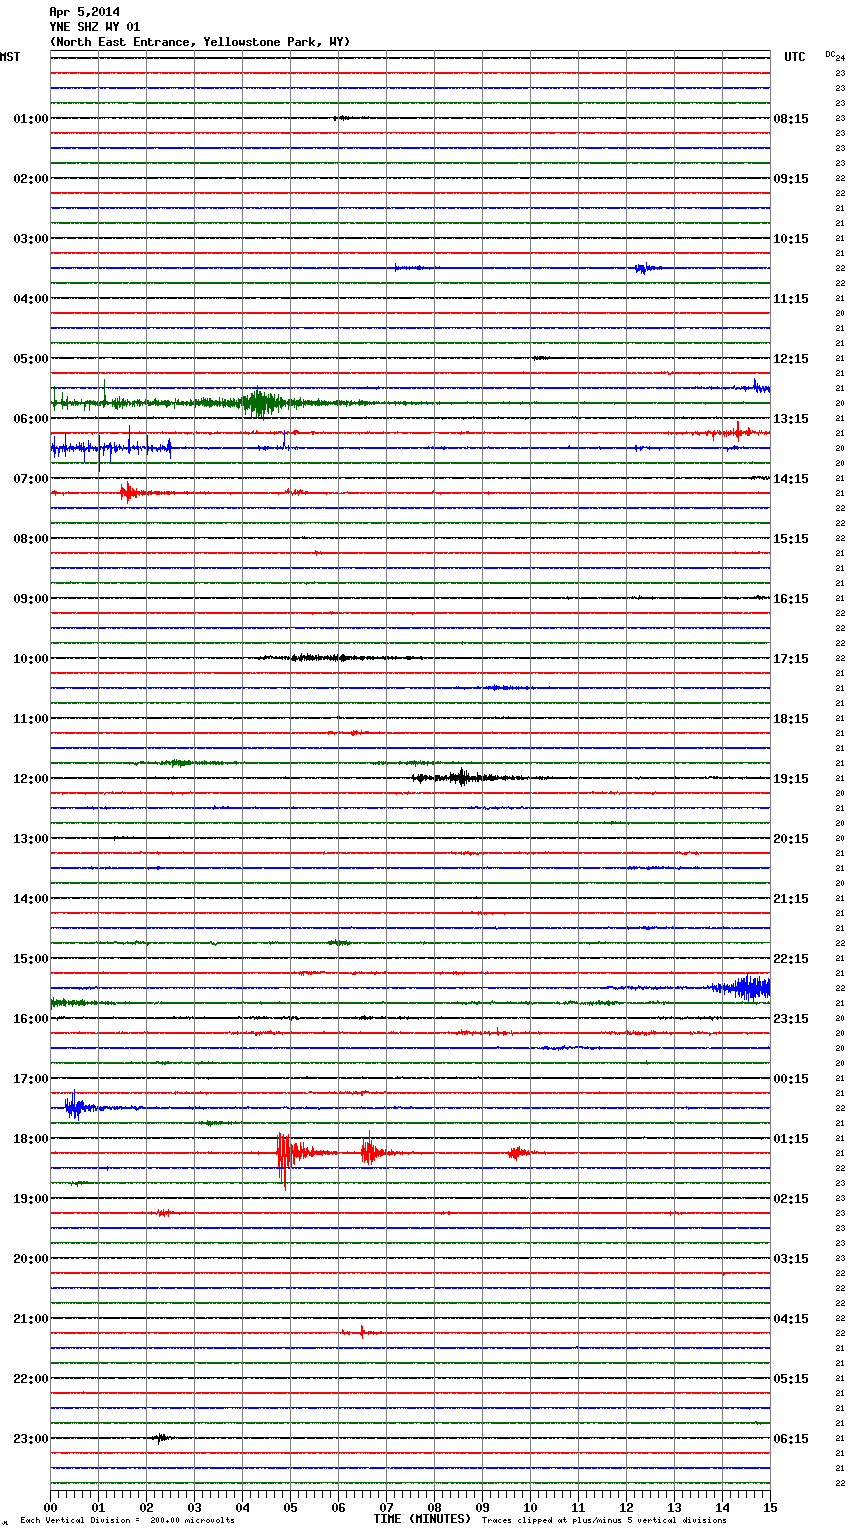Click the 10:15 UTC time label
850x1534 pixels.
point(791,239)
